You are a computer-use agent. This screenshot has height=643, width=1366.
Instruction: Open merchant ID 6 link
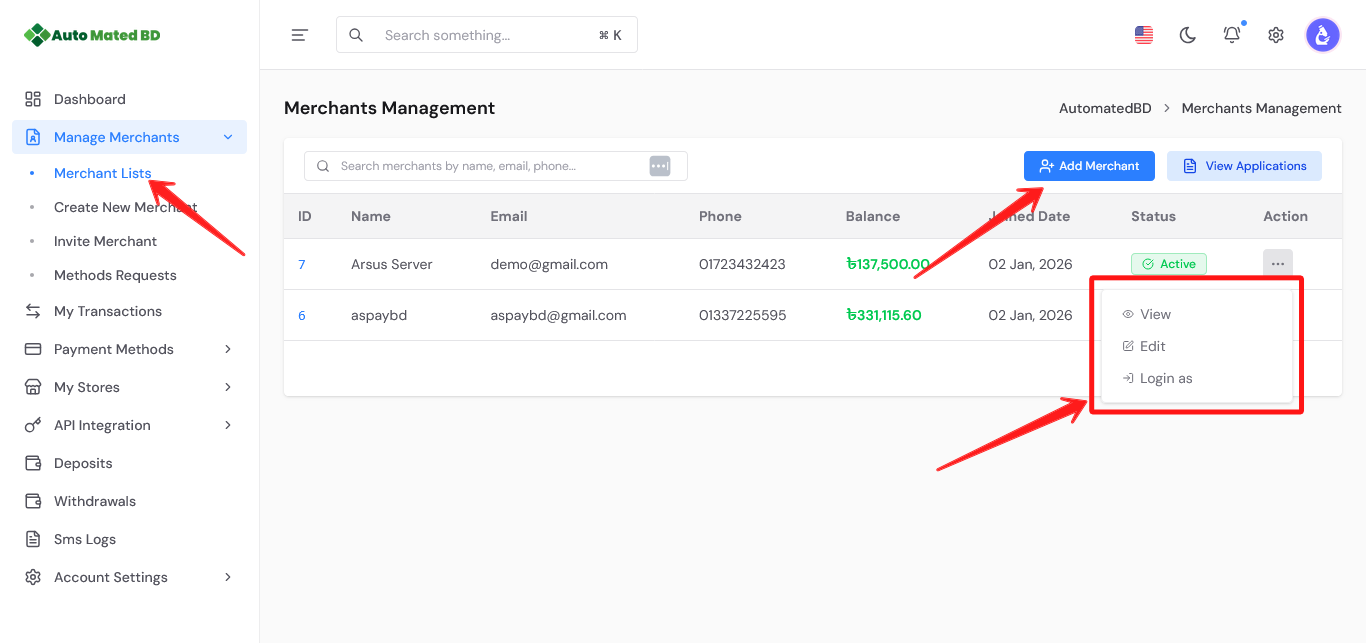pos(302,315)
